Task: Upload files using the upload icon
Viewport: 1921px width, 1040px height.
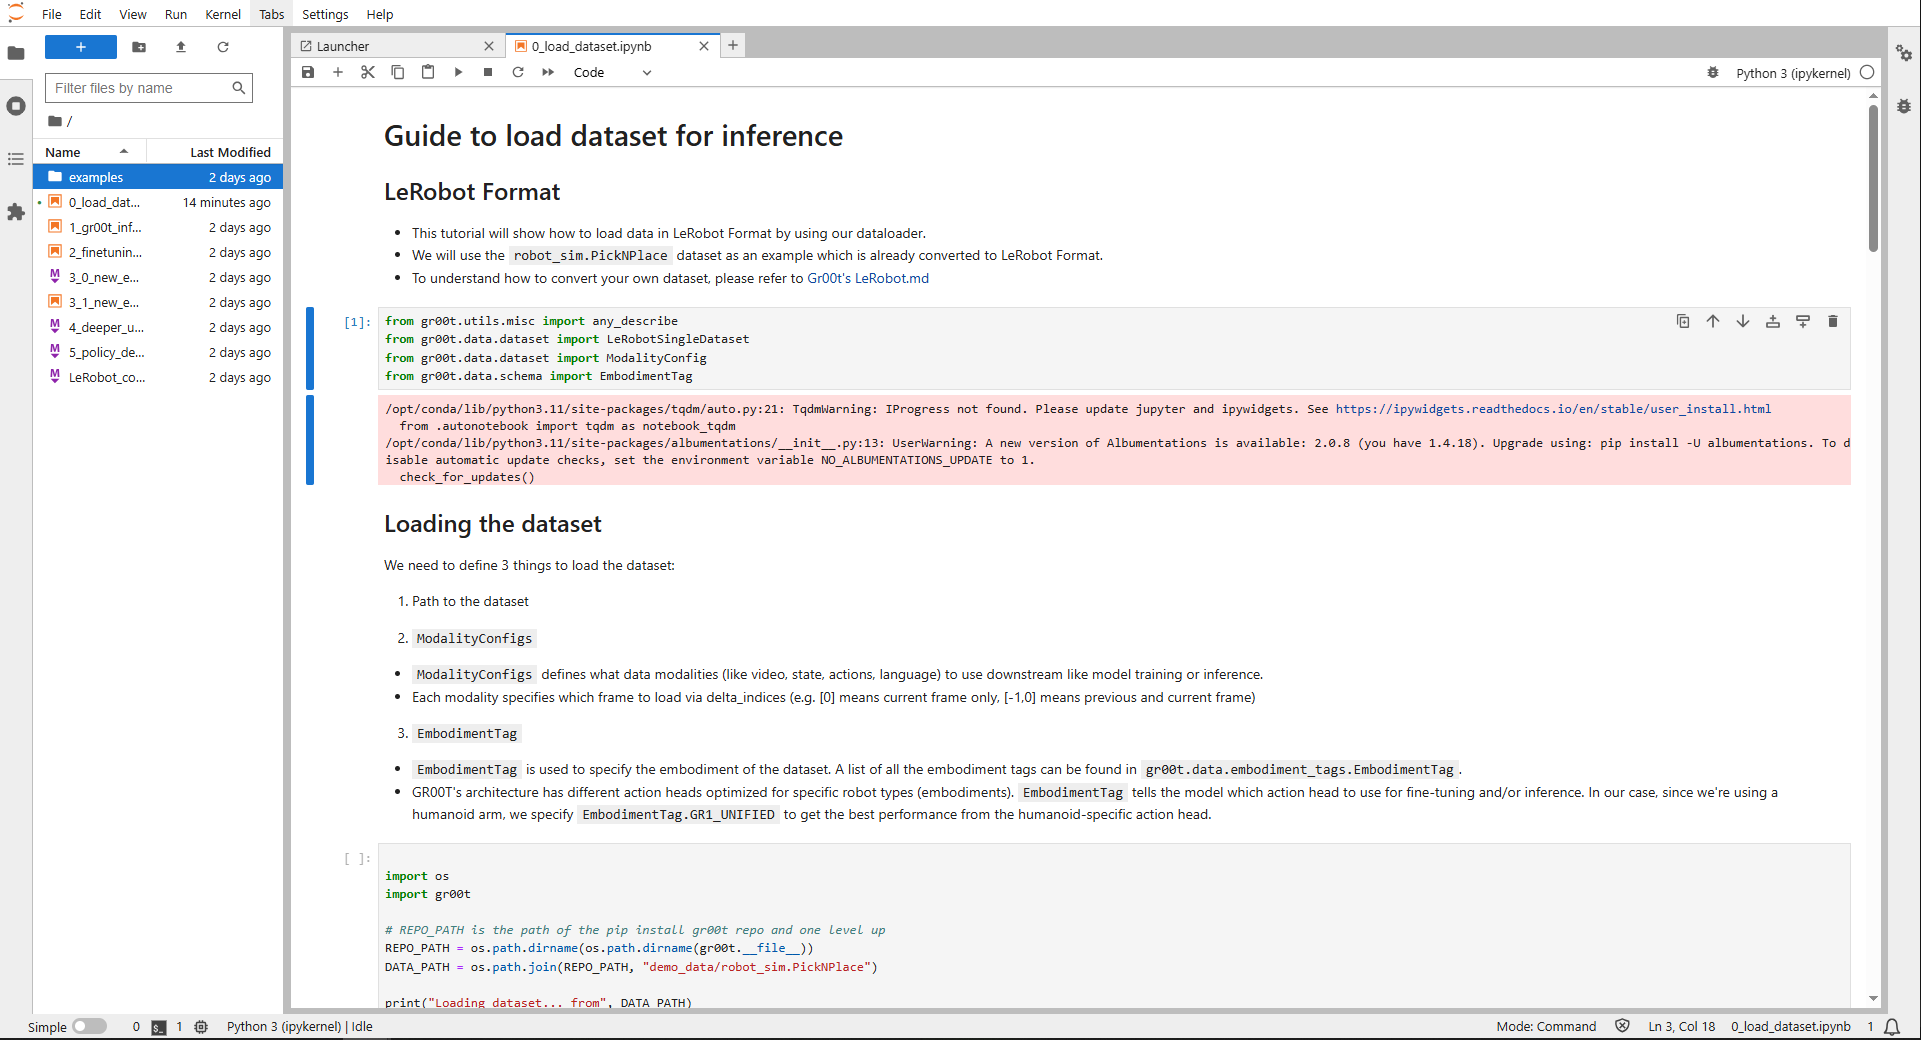Action: point(181,47)
